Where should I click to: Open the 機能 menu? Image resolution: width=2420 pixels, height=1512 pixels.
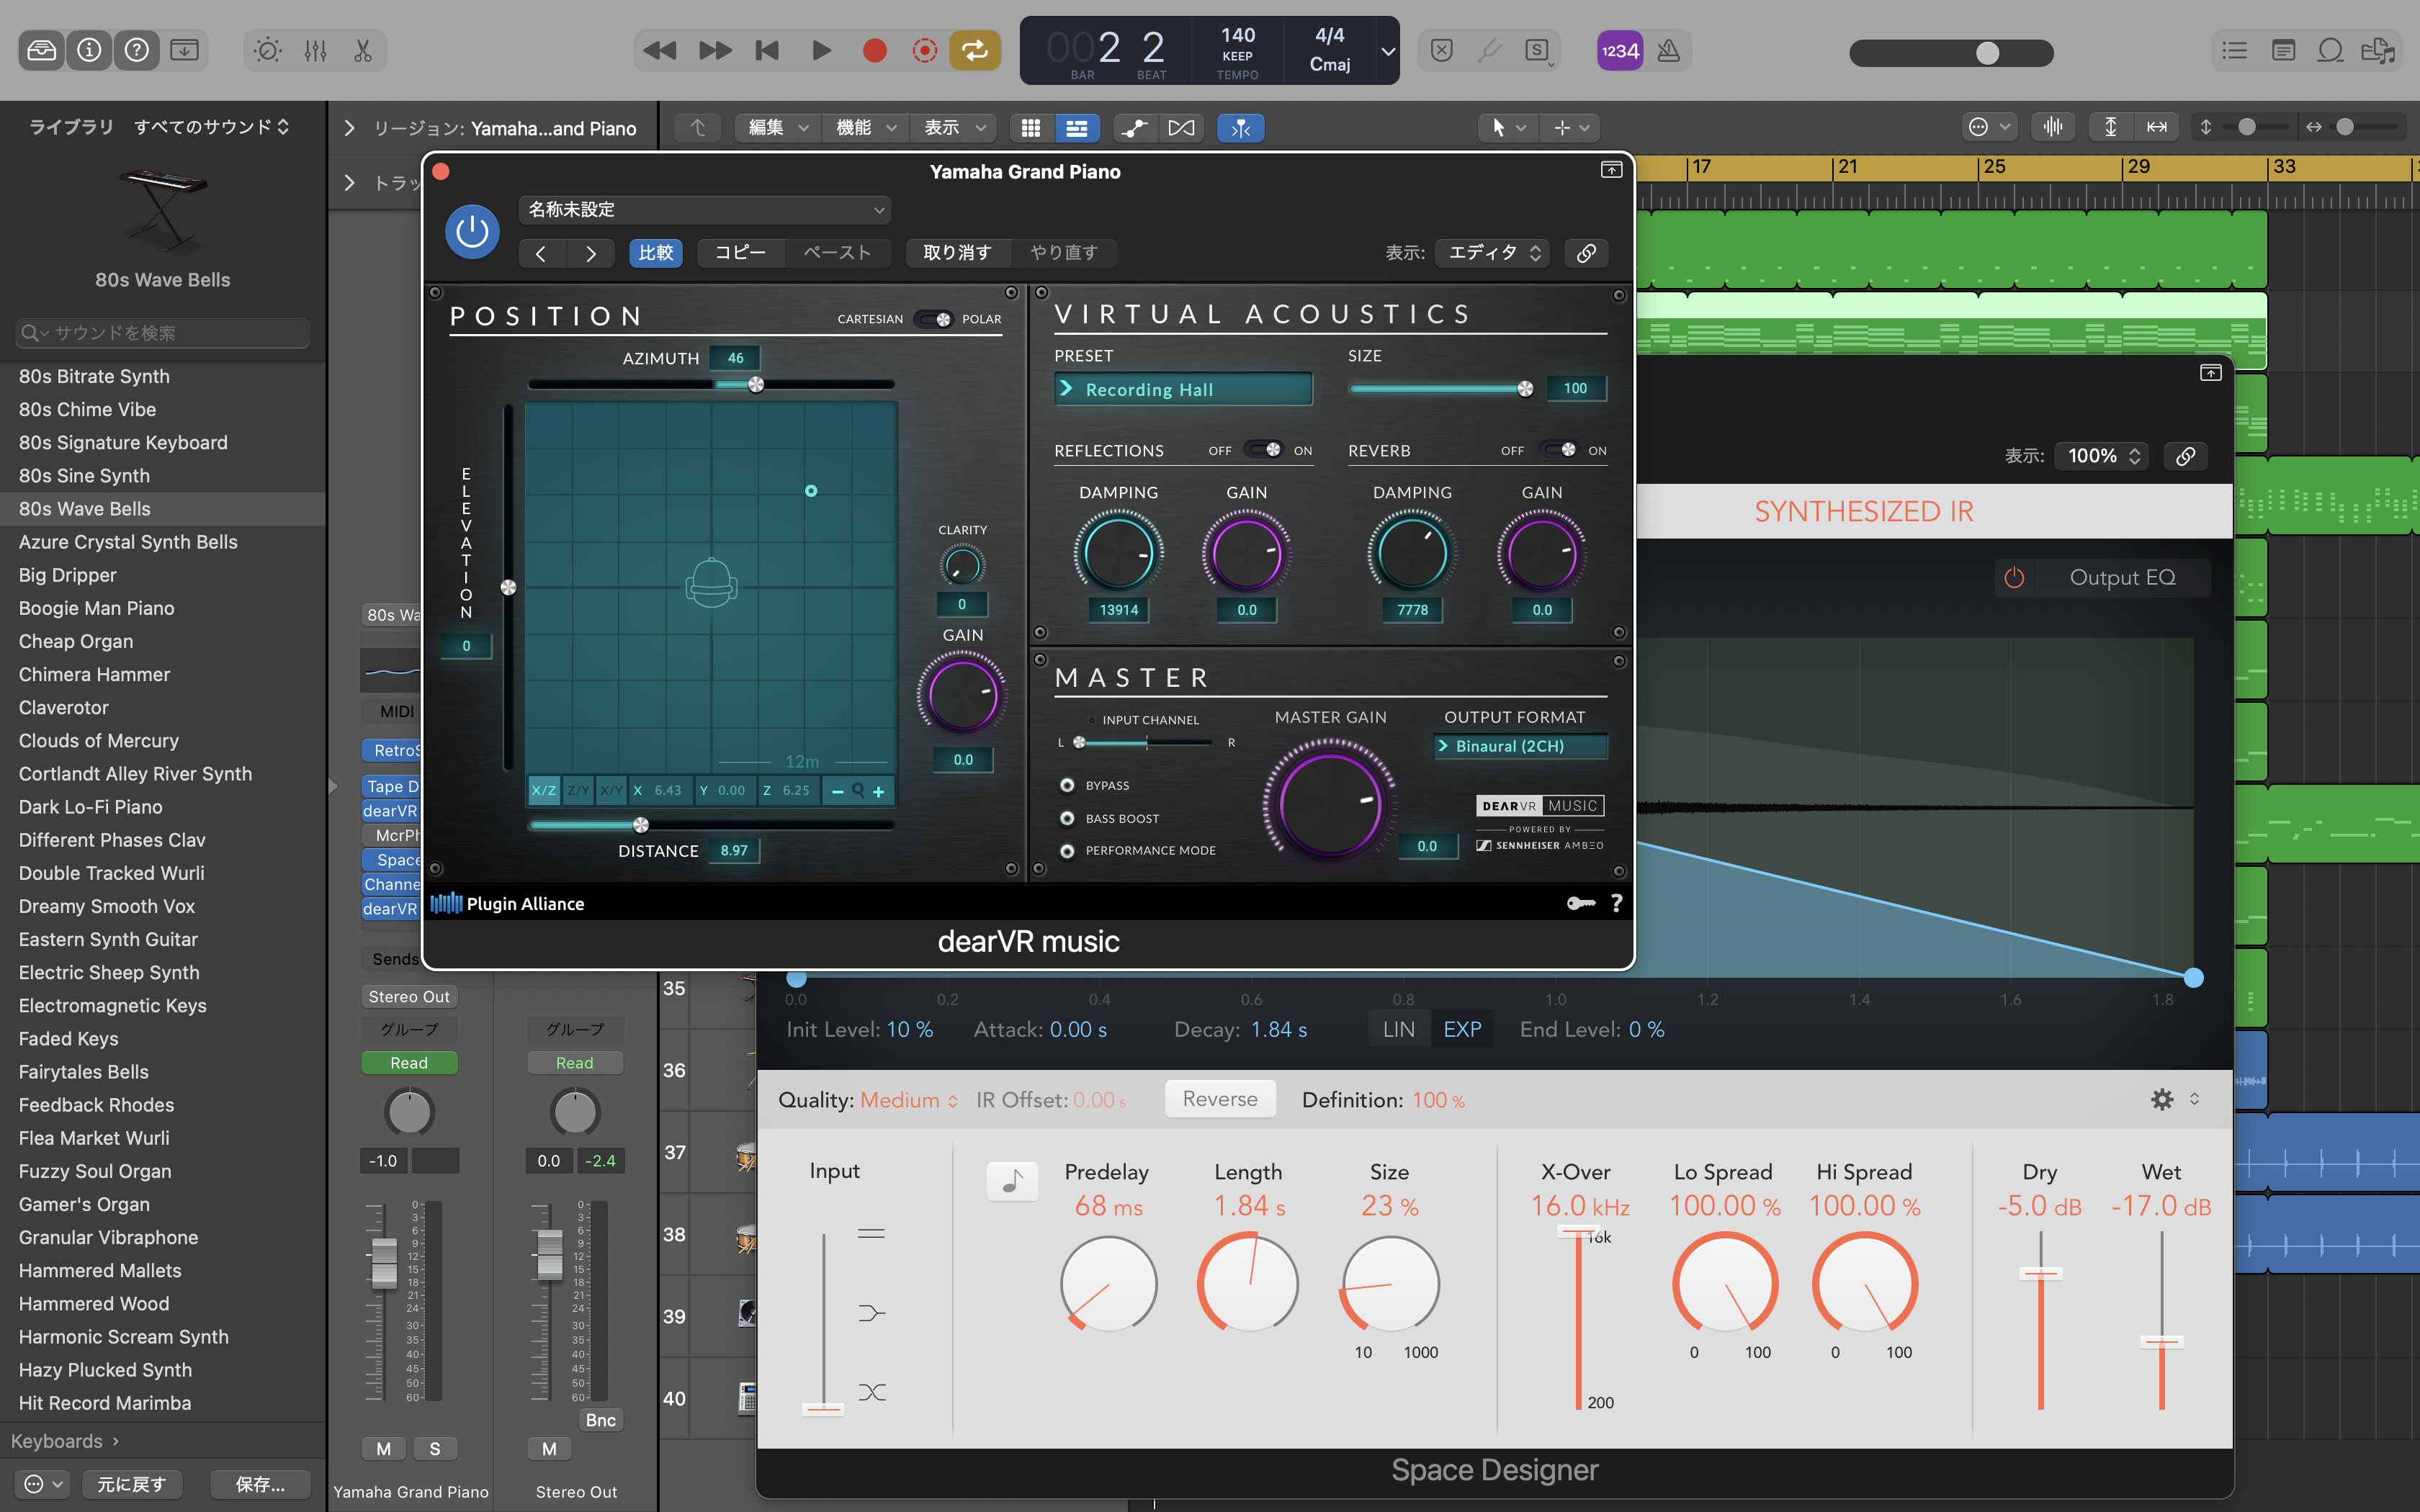(x=866, y=128)
